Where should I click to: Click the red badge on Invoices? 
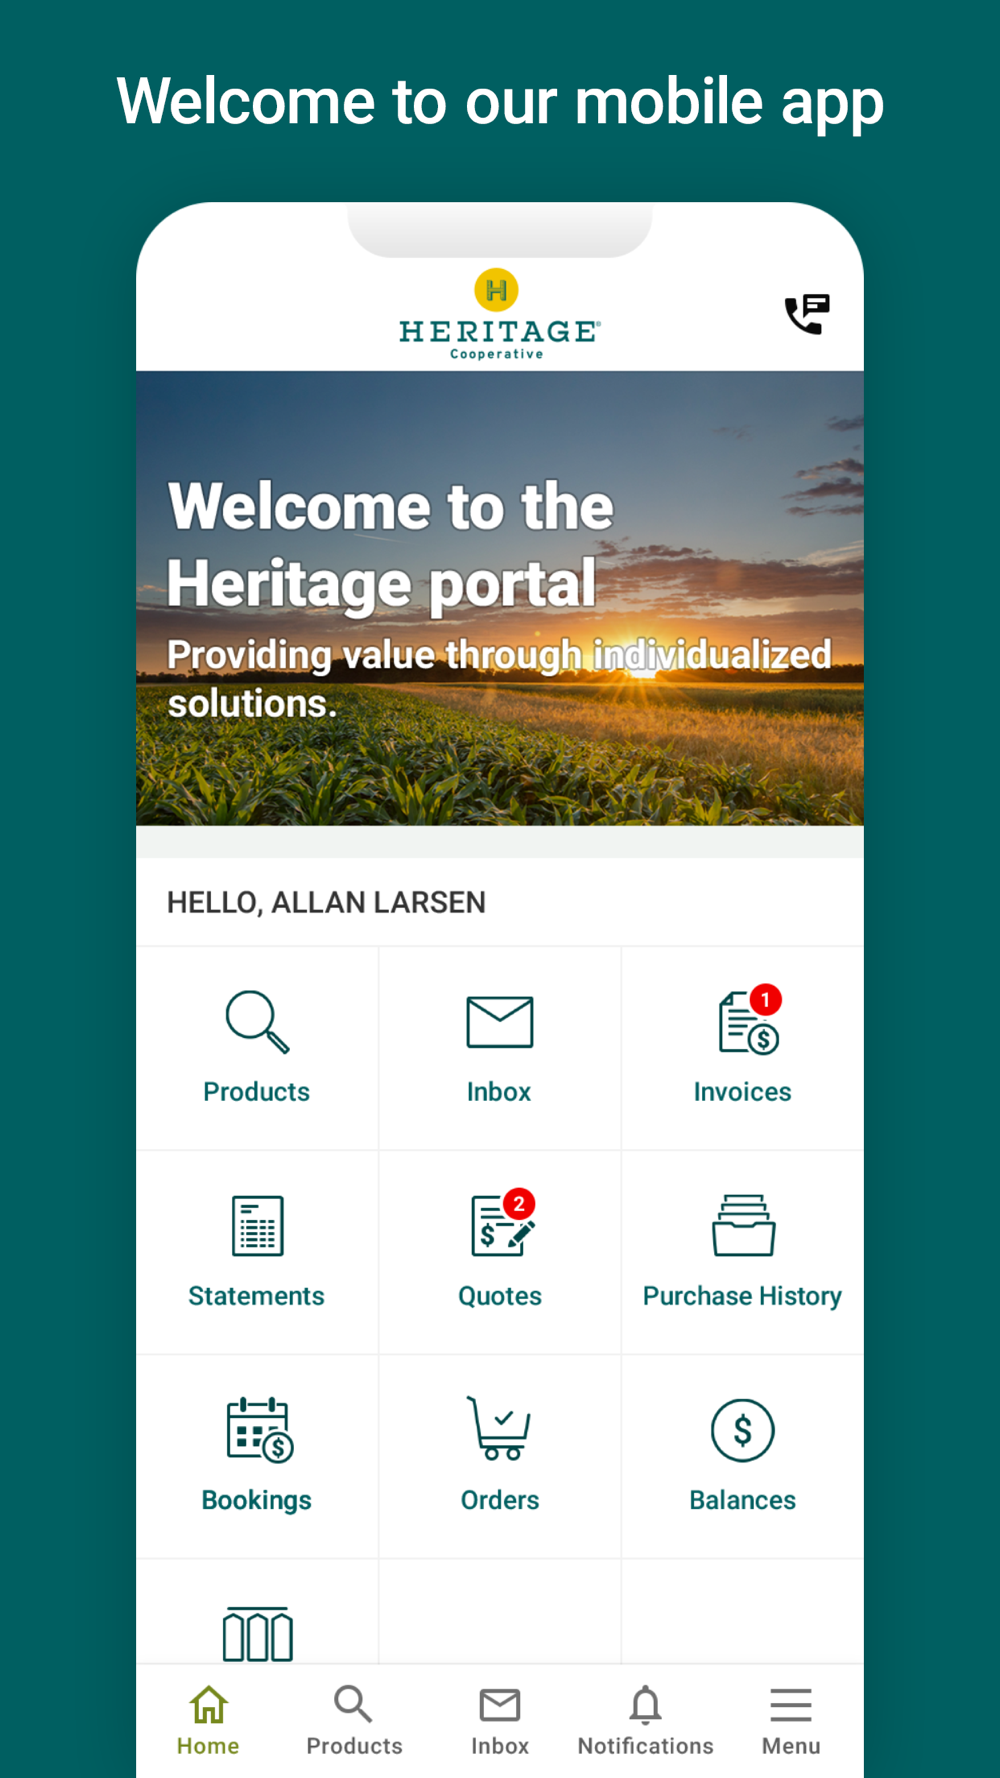pyautogui.click(x=765, y=999)
